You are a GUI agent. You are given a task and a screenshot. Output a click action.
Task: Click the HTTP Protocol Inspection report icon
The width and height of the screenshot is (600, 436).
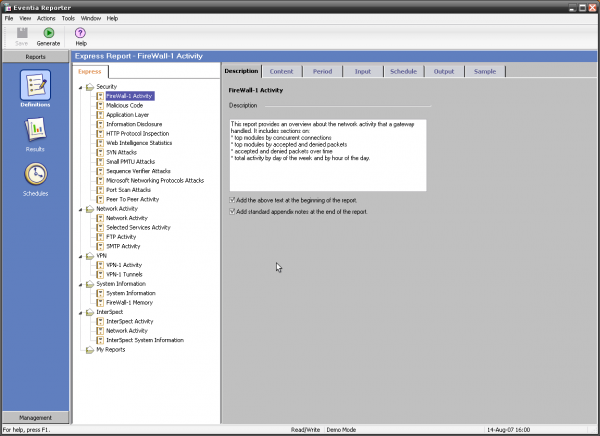[100, 134]
